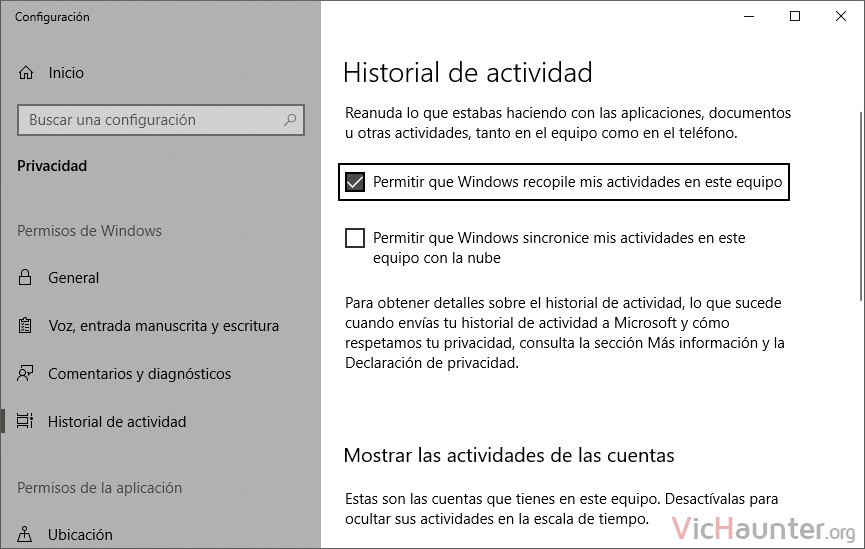Click the Ubicación location icon
Viewport: 865px width, 549px height.
[24, 534]
